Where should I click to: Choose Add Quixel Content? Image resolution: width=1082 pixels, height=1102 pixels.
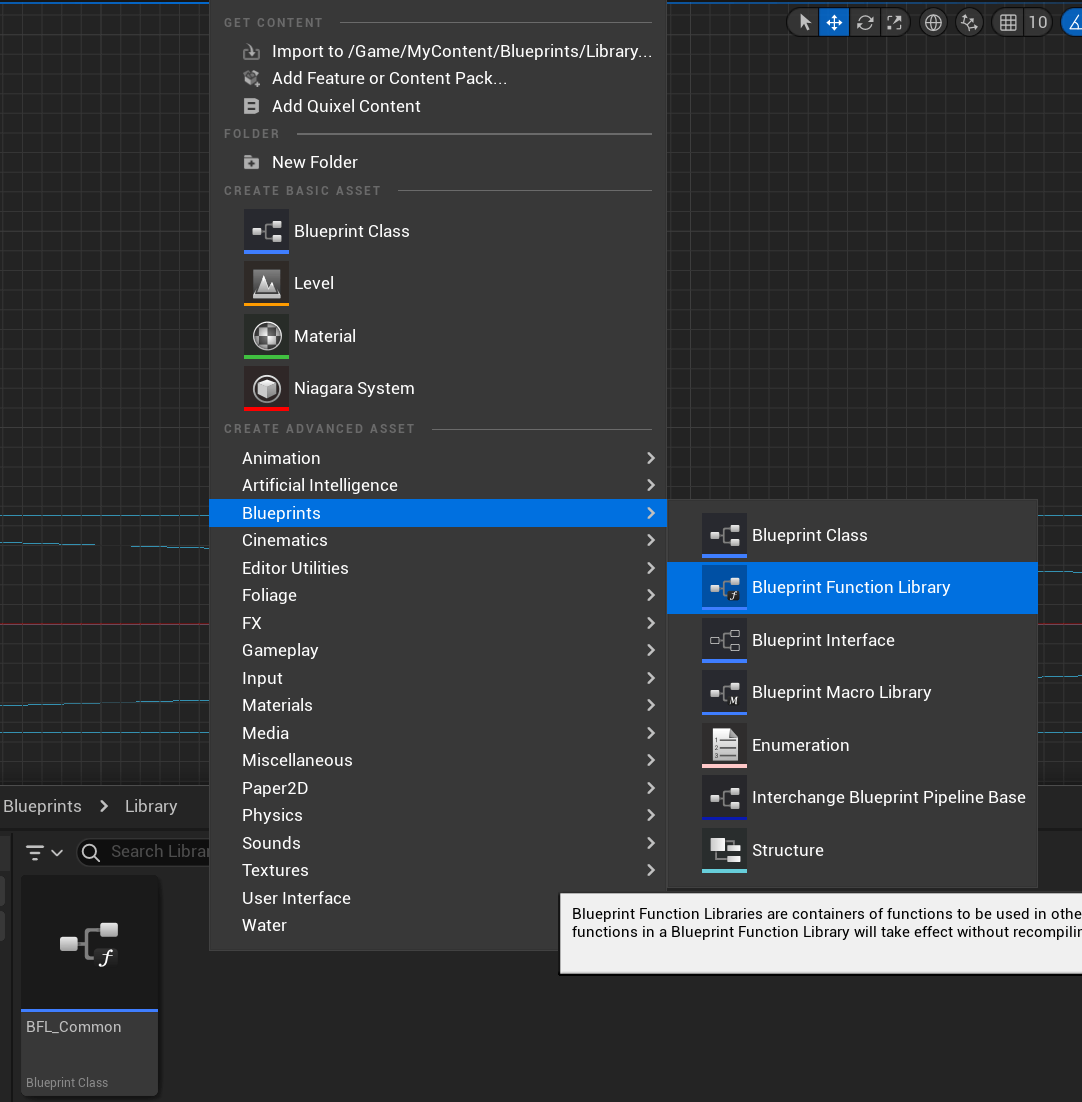[438, 106]
